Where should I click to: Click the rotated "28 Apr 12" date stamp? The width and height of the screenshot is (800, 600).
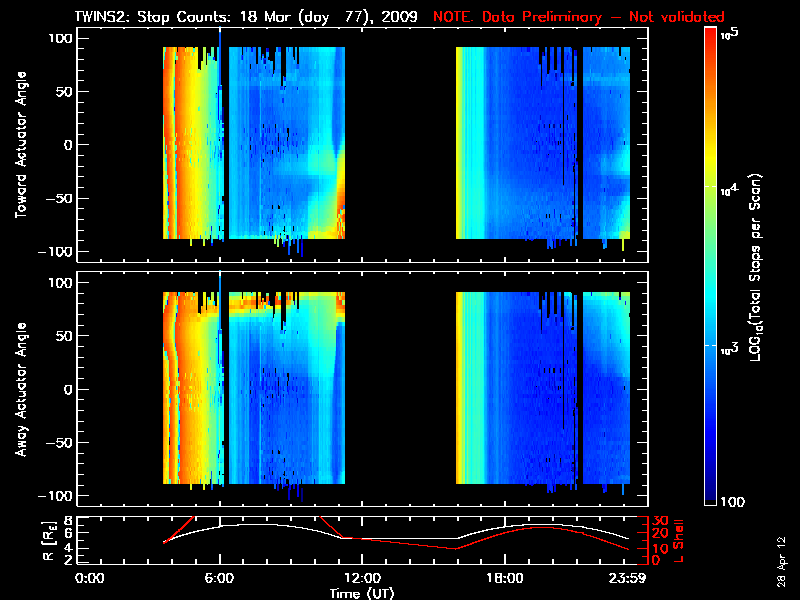coord(782,561)
